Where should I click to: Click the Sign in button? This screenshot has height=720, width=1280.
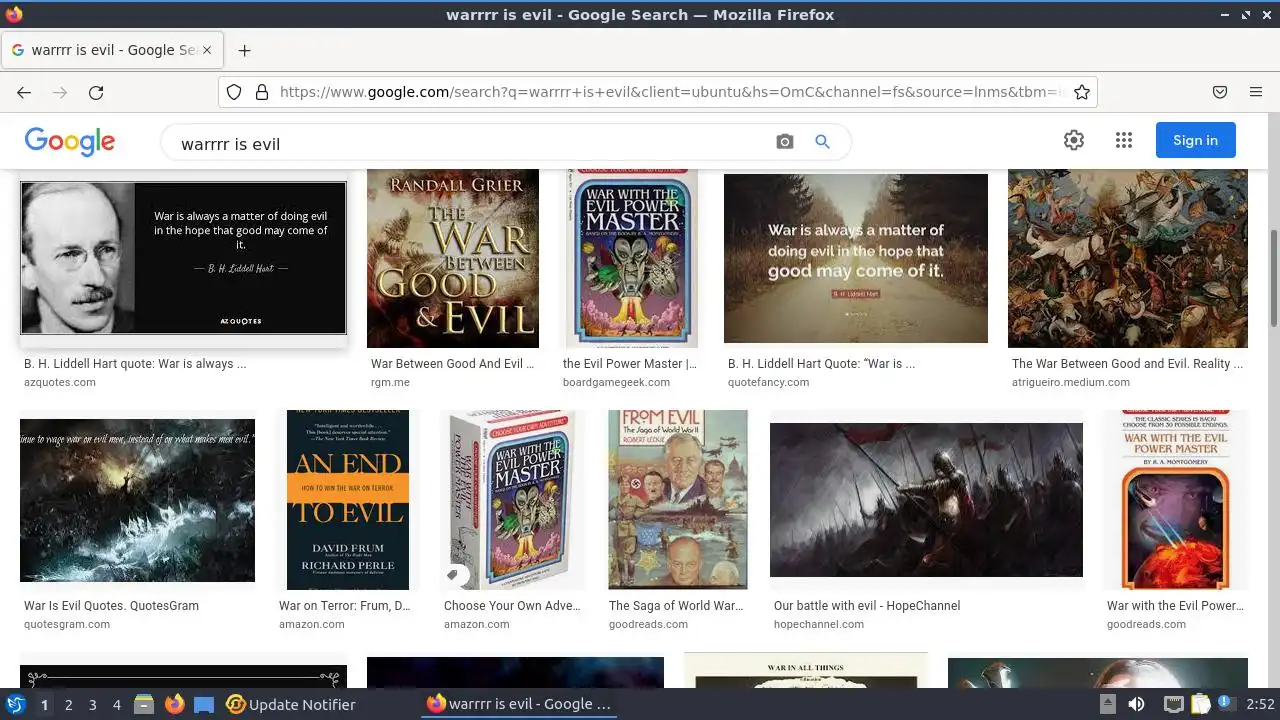pos(1195,140)
